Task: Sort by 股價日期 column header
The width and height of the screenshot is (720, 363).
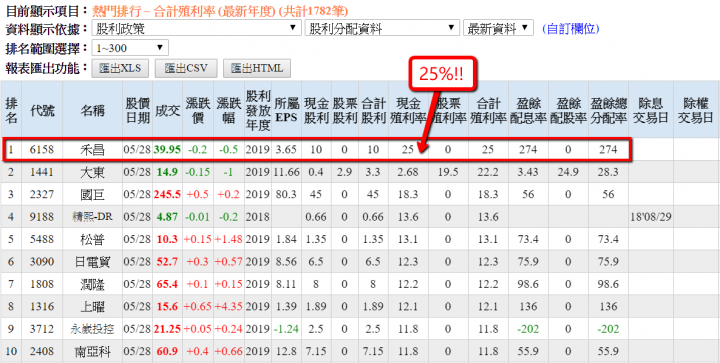Action: point(137,110)
